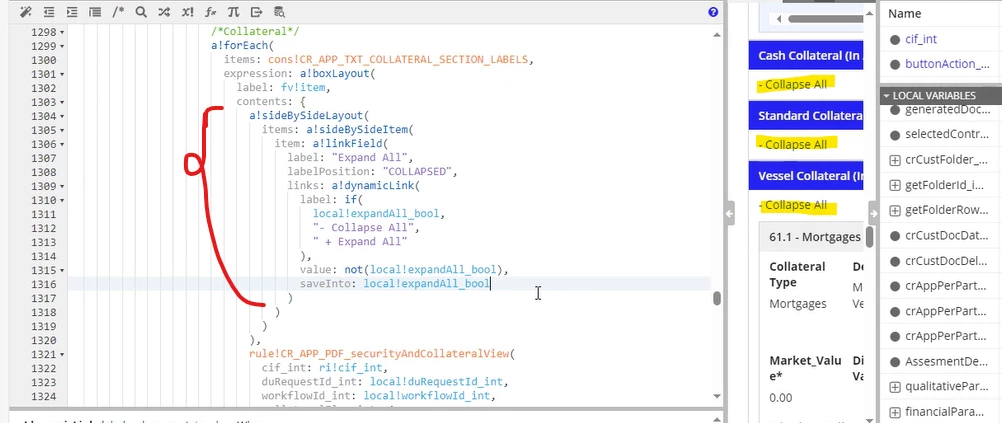Select the generatedDoc local variable
Viewport: 1002px width, 423px height.
click(949, 110)
